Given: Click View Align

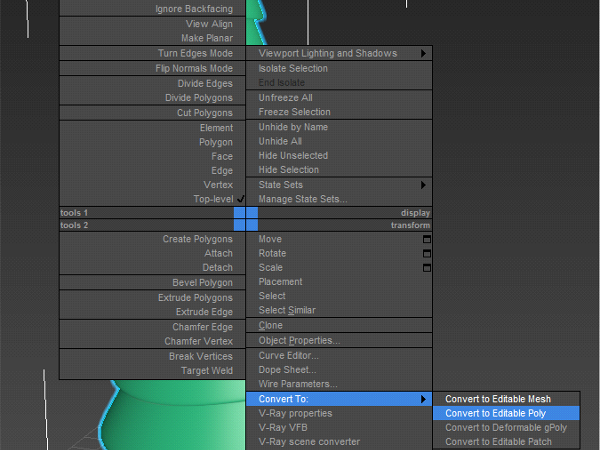Looking at the screenshot, I should 152,24.
